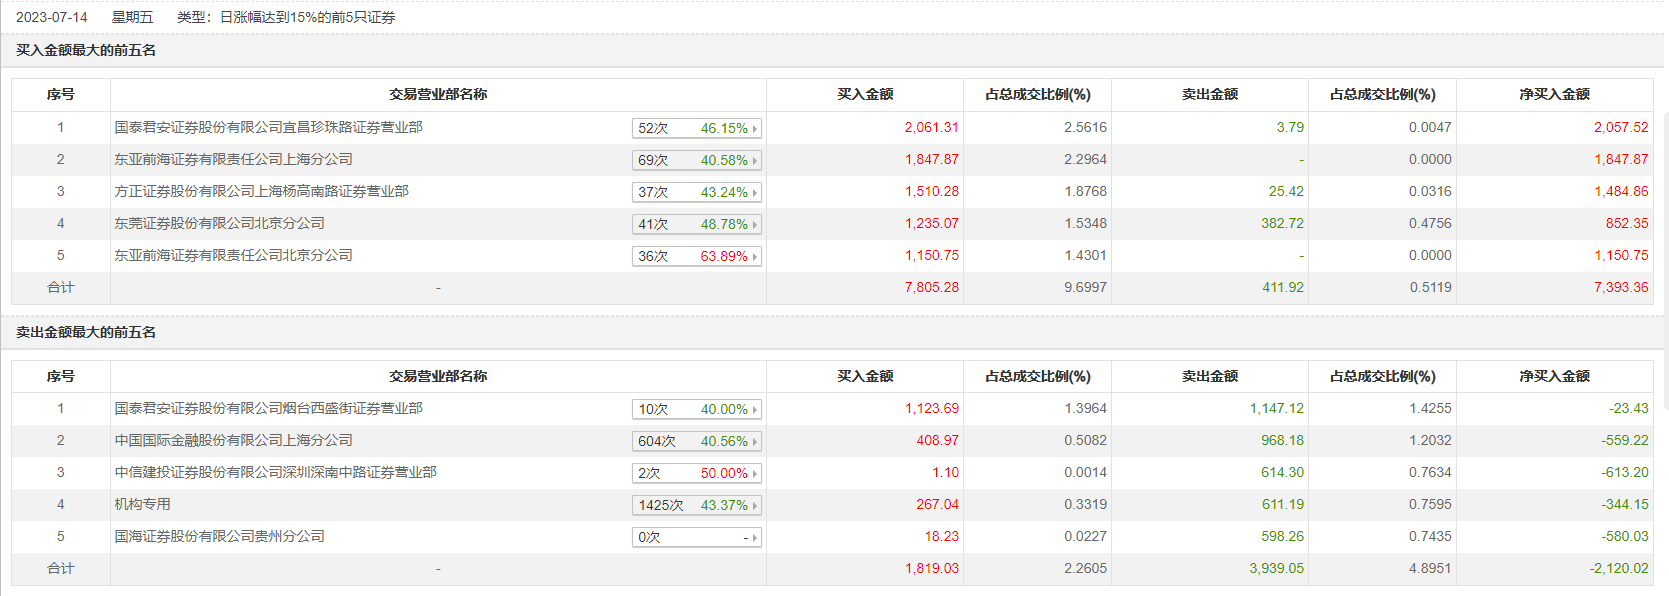Screen dimensions: 1669x596
Task: Open 国泰君安证券烟台西盛街证券营业部 link
Action: (268, 408)
